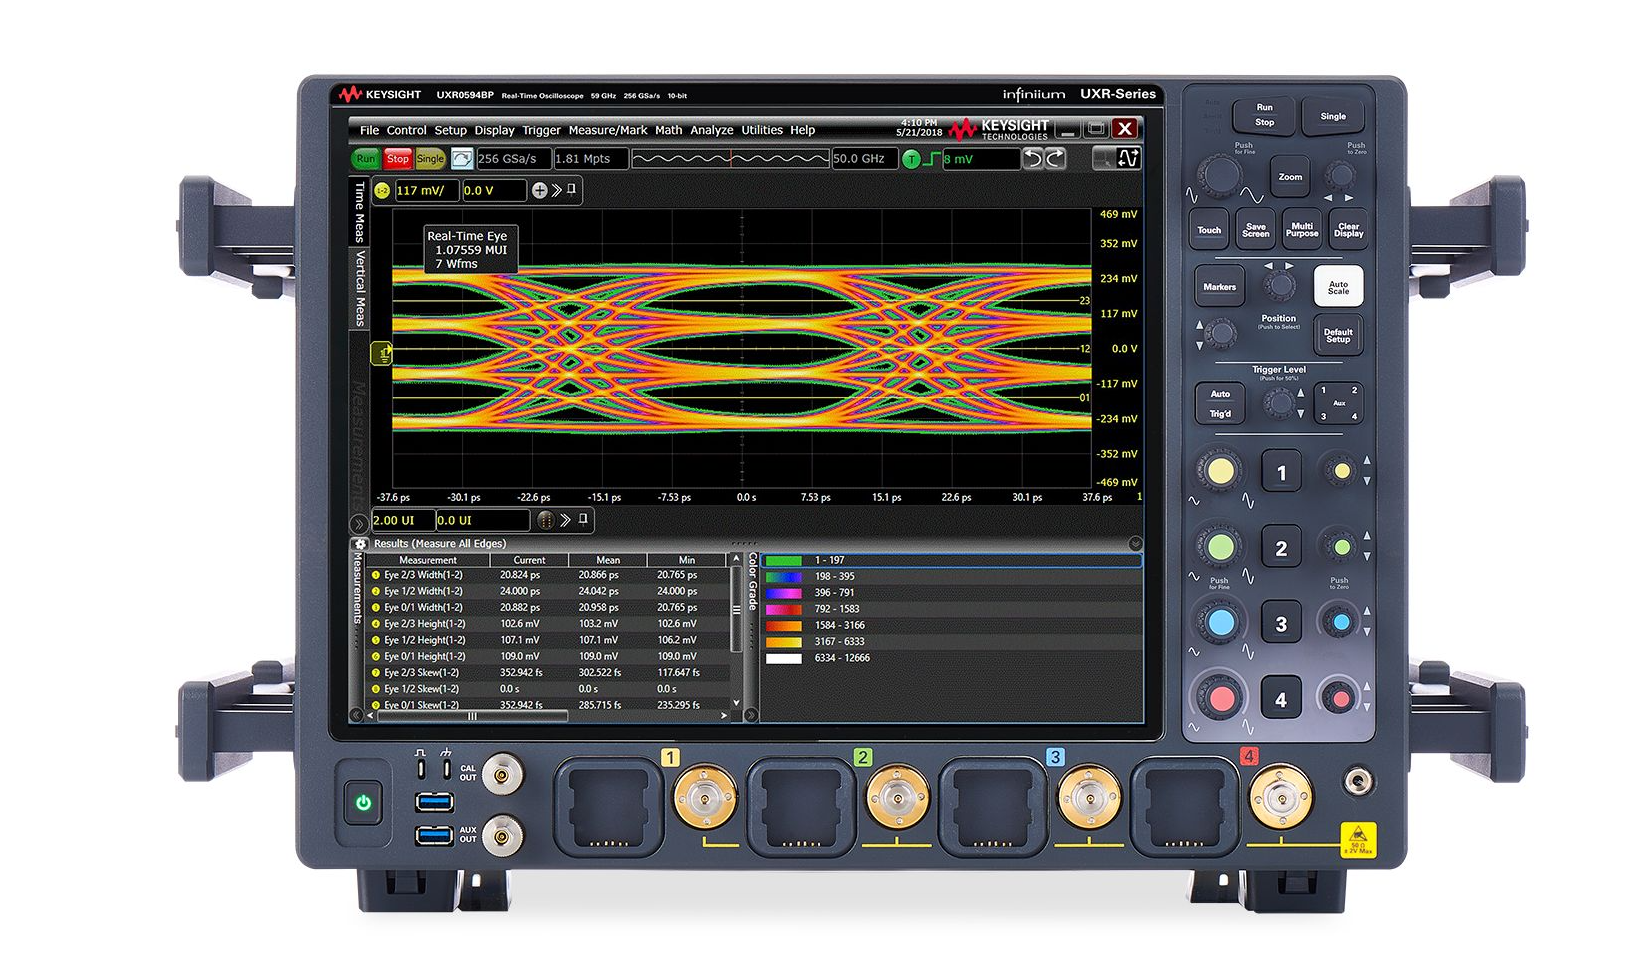Open the Results settings gear icon
Image resolution: width=1649 pixels, height=955 pixels.
[x=361, y=544]
